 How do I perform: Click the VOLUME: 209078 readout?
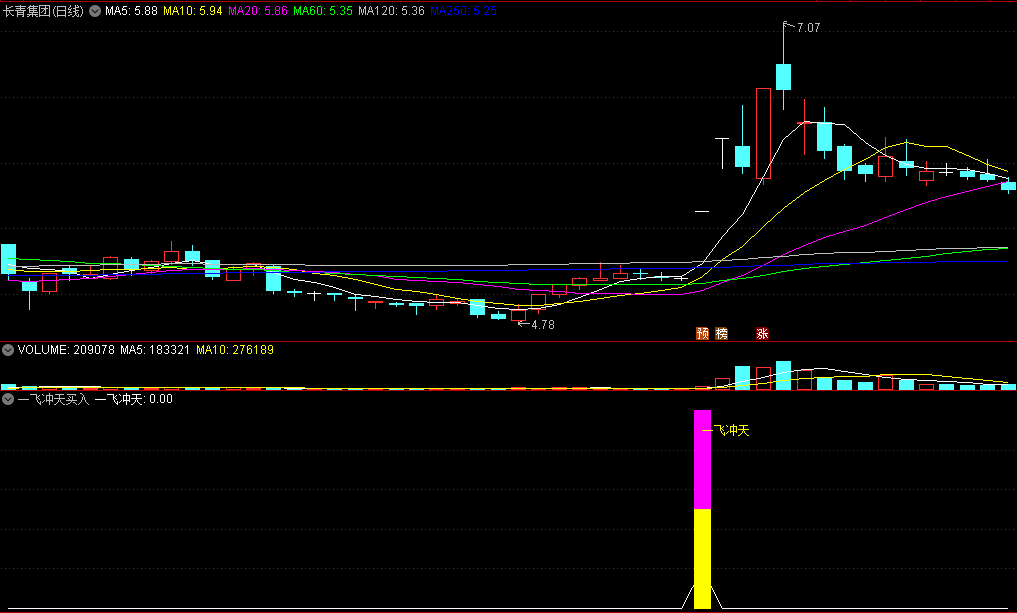[66, 350]
